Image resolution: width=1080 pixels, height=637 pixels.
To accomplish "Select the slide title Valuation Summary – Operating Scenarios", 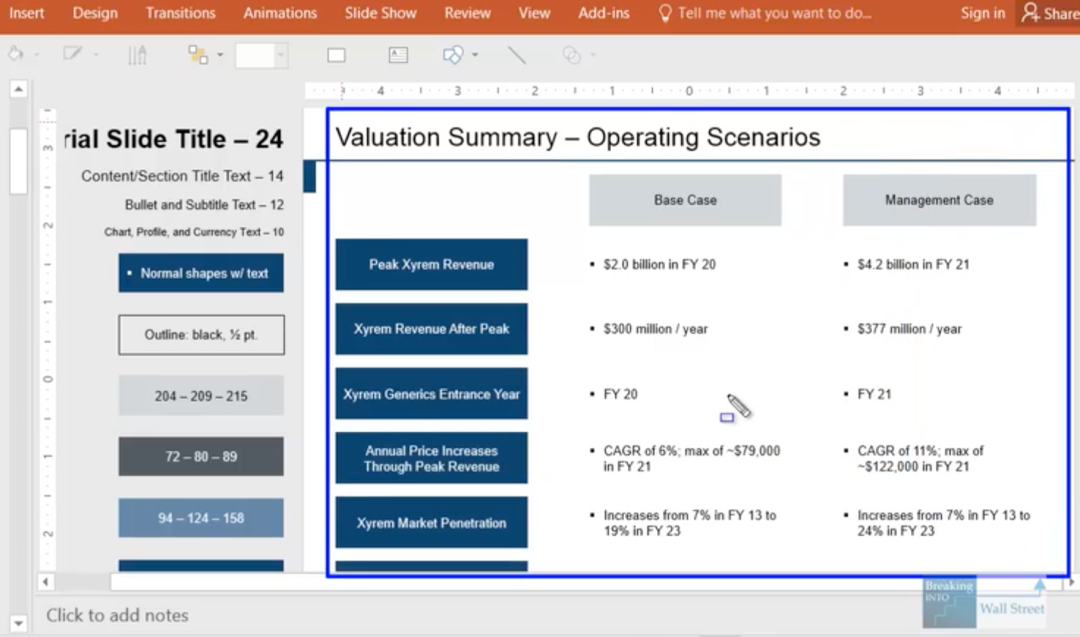I will pyautogui.click(x=578, y=137).
